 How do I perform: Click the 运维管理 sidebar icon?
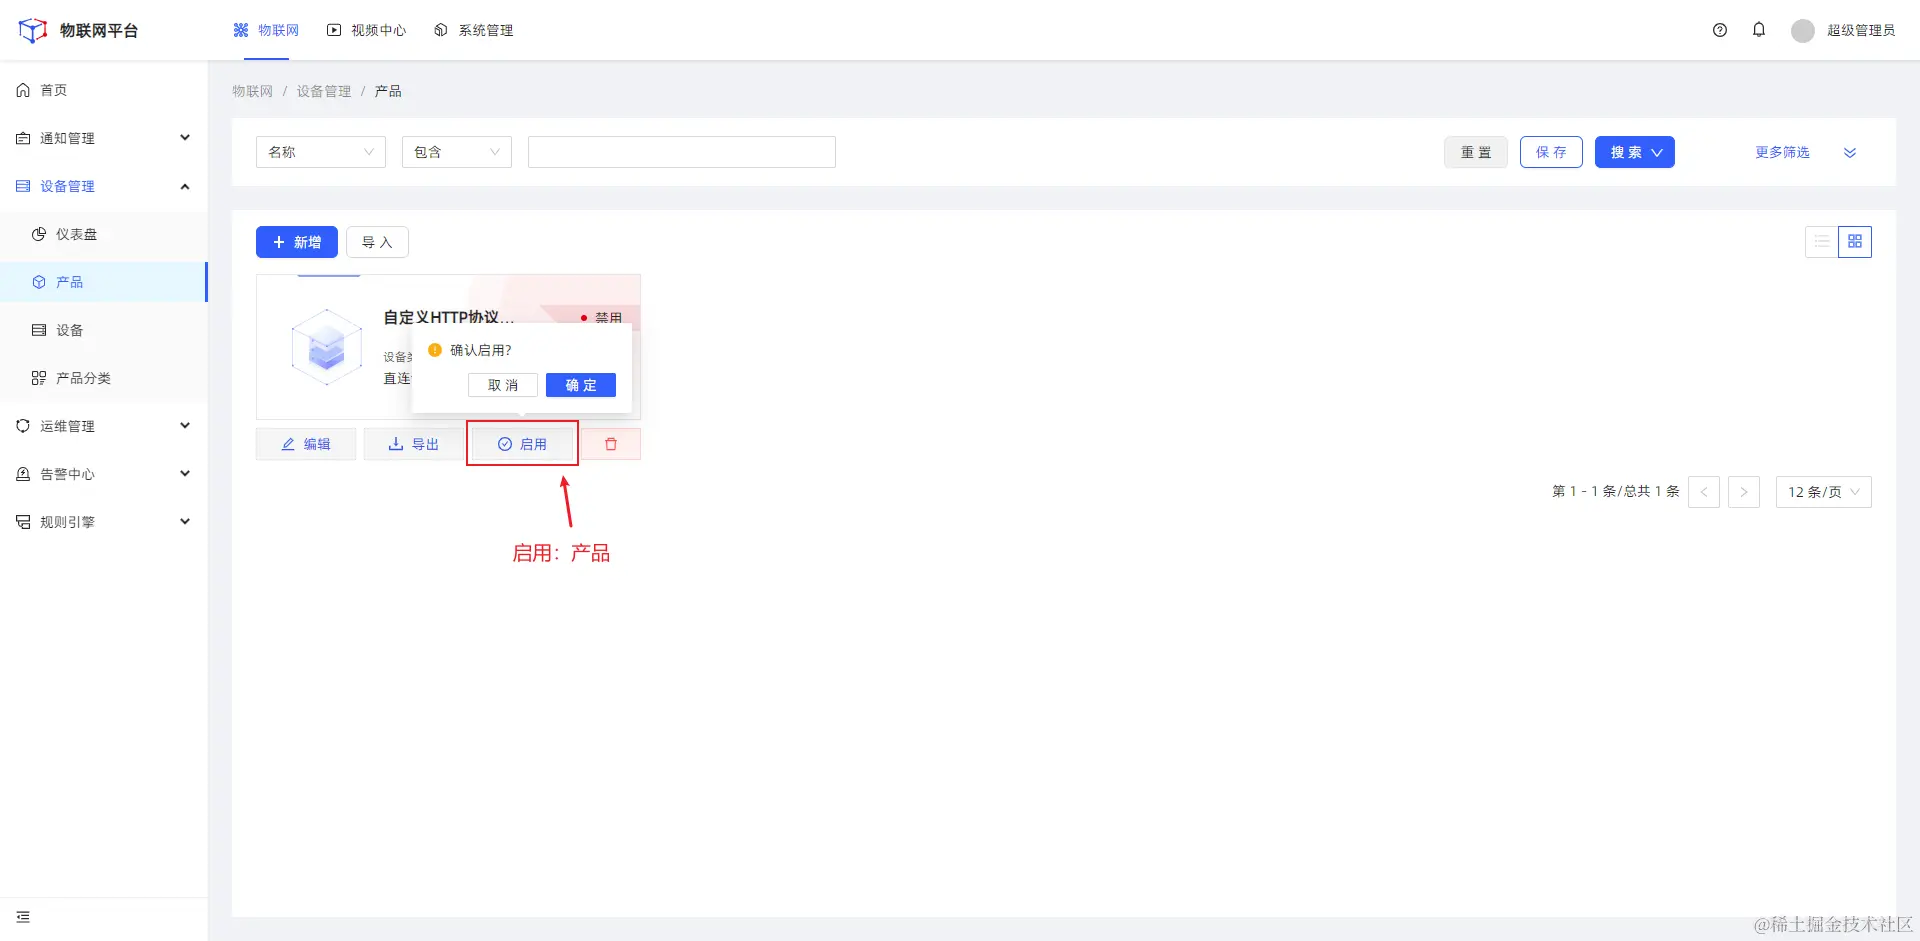tap(23, 426)
